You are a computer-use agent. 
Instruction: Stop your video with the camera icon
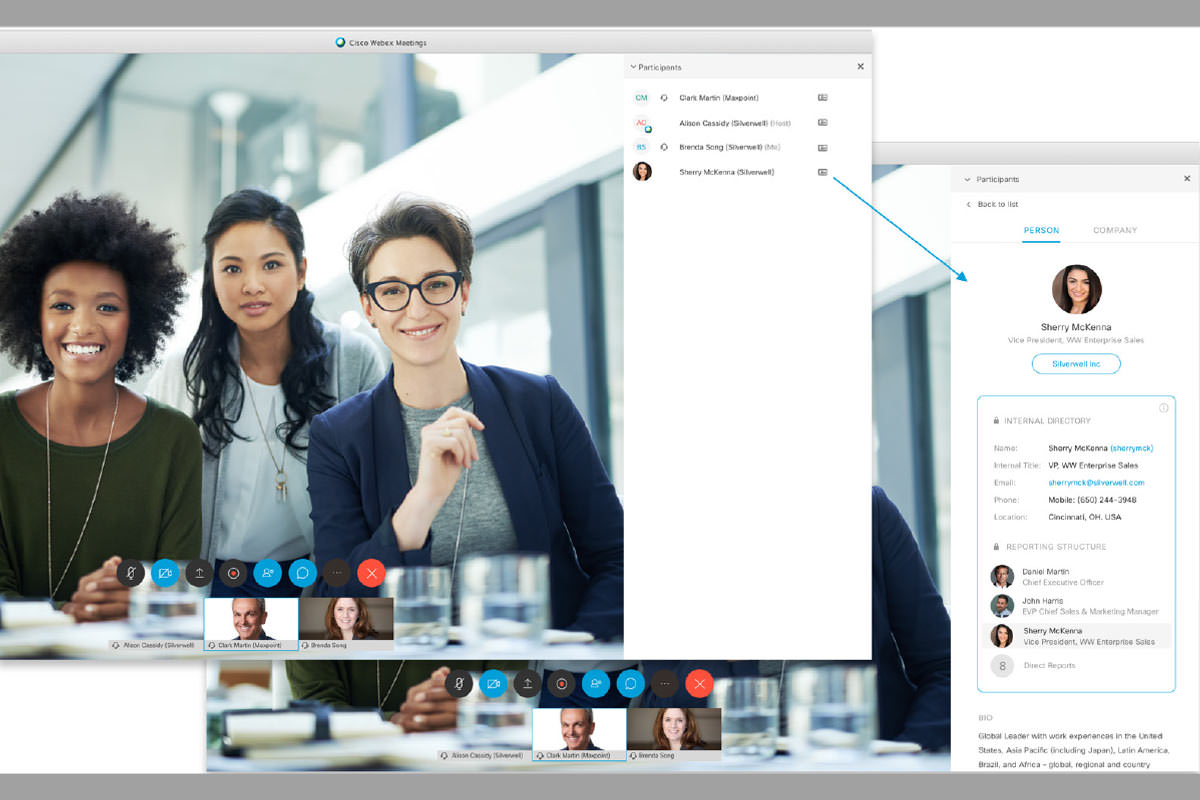[x=165, y=573]
